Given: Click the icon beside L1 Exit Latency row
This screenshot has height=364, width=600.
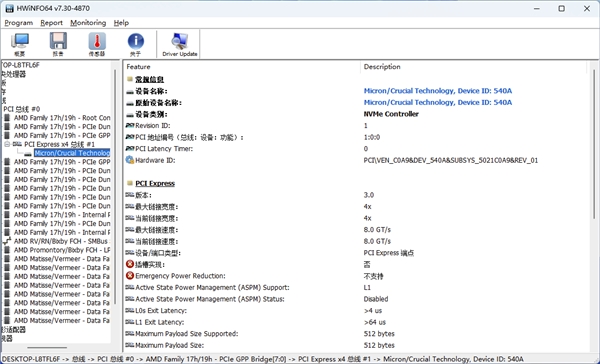Looking at the screenshot, I should (130, 322).
